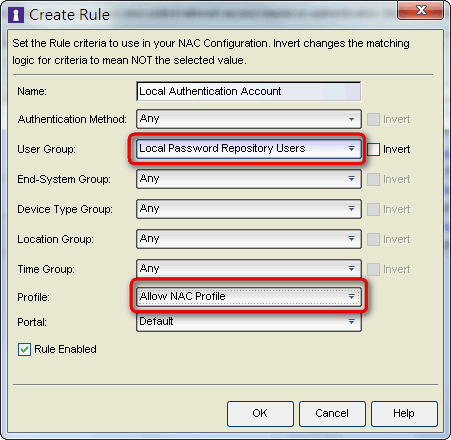451x440 pixels.
Task: Click Invert checkbox beside End-System Group
Action: (373, 179)
